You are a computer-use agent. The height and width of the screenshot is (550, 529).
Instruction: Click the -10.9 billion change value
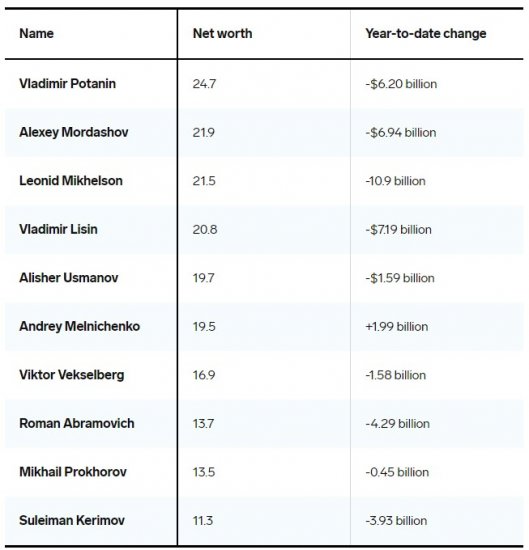395,181
